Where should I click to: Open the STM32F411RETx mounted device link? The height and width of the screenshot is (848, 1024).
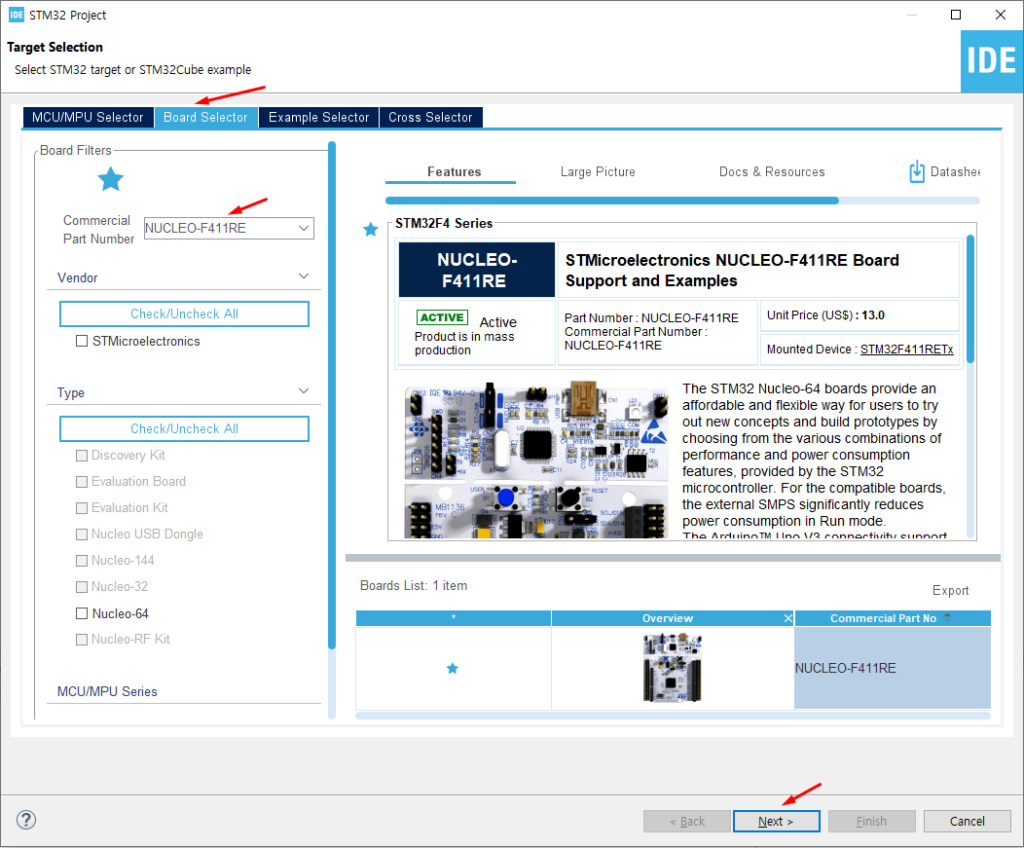pyautogui.click(x=906, y=349)
